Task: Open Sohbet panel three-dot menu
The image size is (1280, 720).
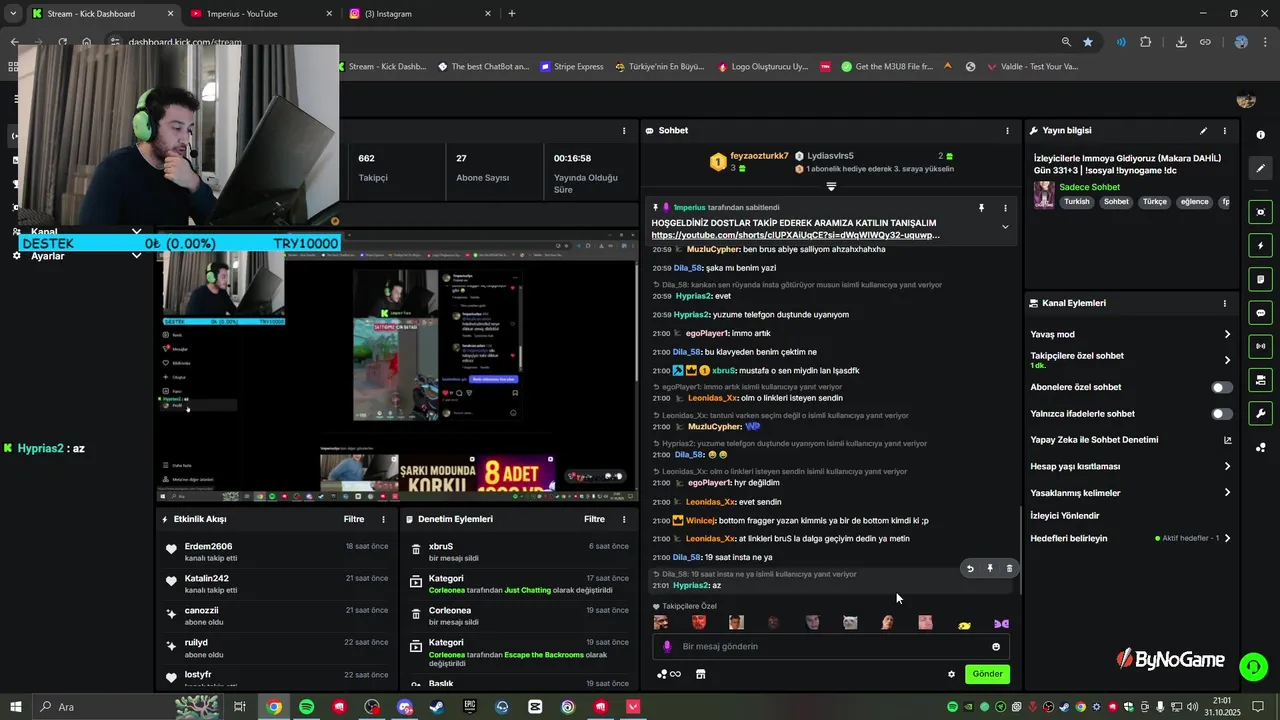Action: point(1007,131)
